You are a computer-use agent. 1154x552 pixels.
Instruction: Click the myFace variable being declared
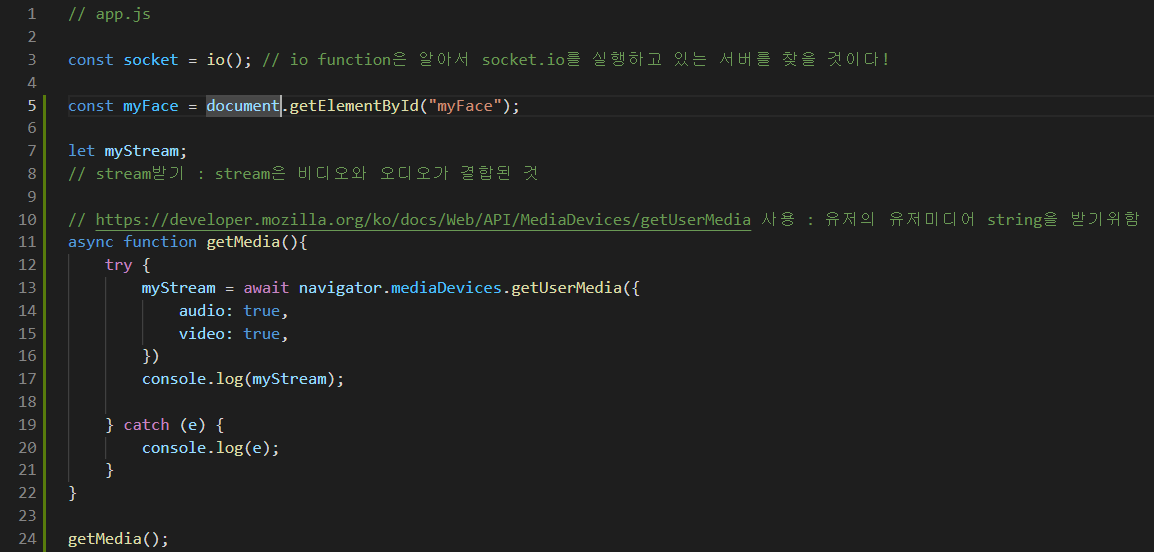tap(151, 106)
